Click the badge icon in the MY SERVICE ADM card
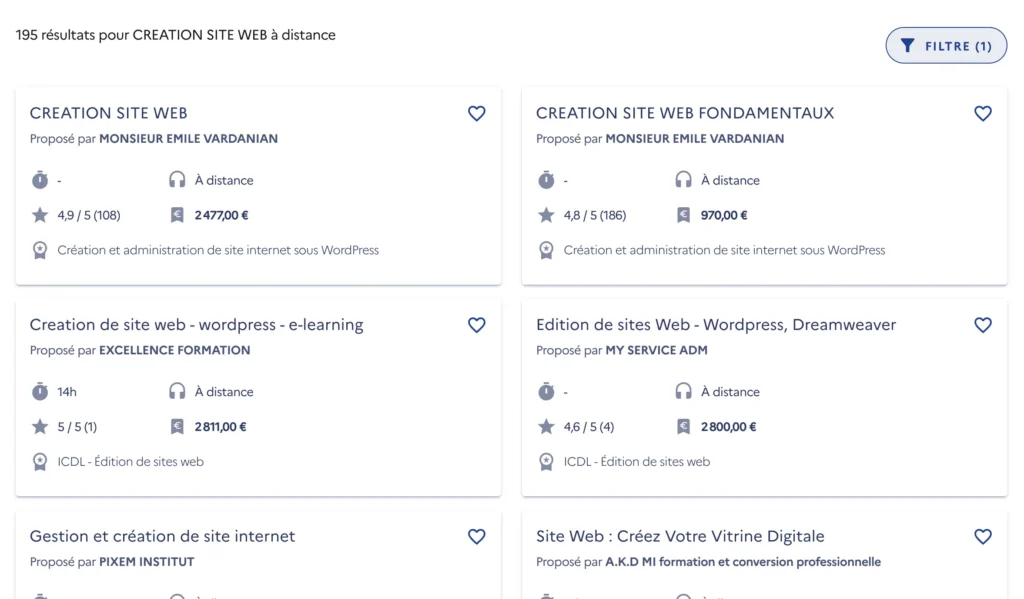The image size is (1024, 599). (546, 462)
